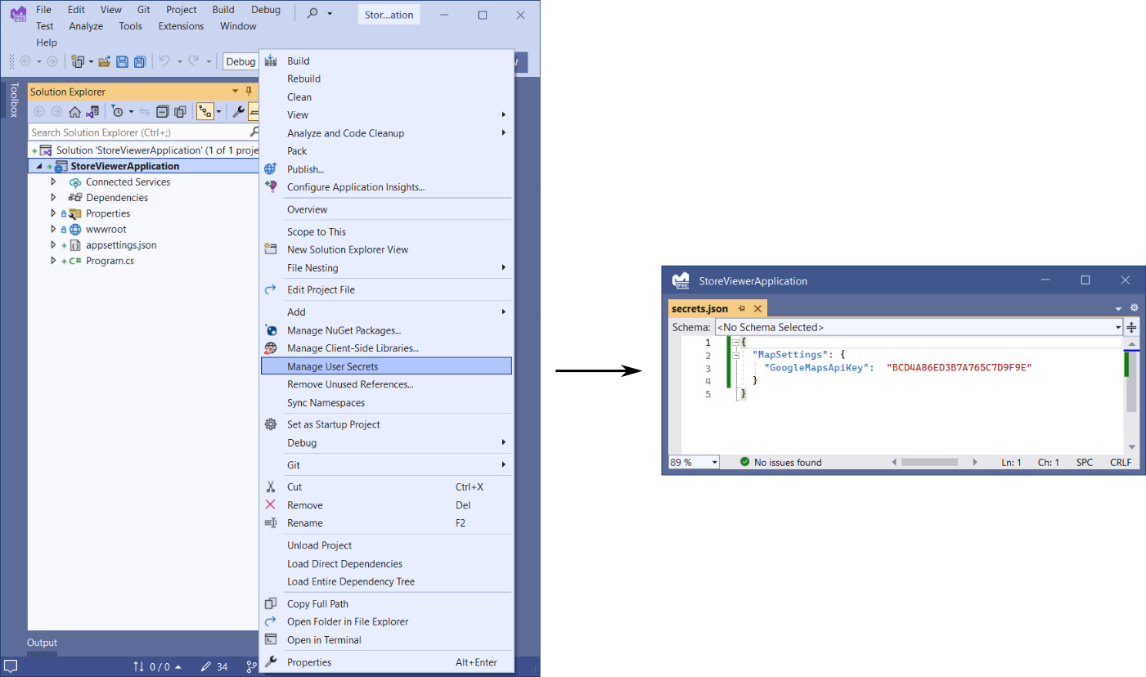Select appsettings.json in Solution Explorer

121,245
